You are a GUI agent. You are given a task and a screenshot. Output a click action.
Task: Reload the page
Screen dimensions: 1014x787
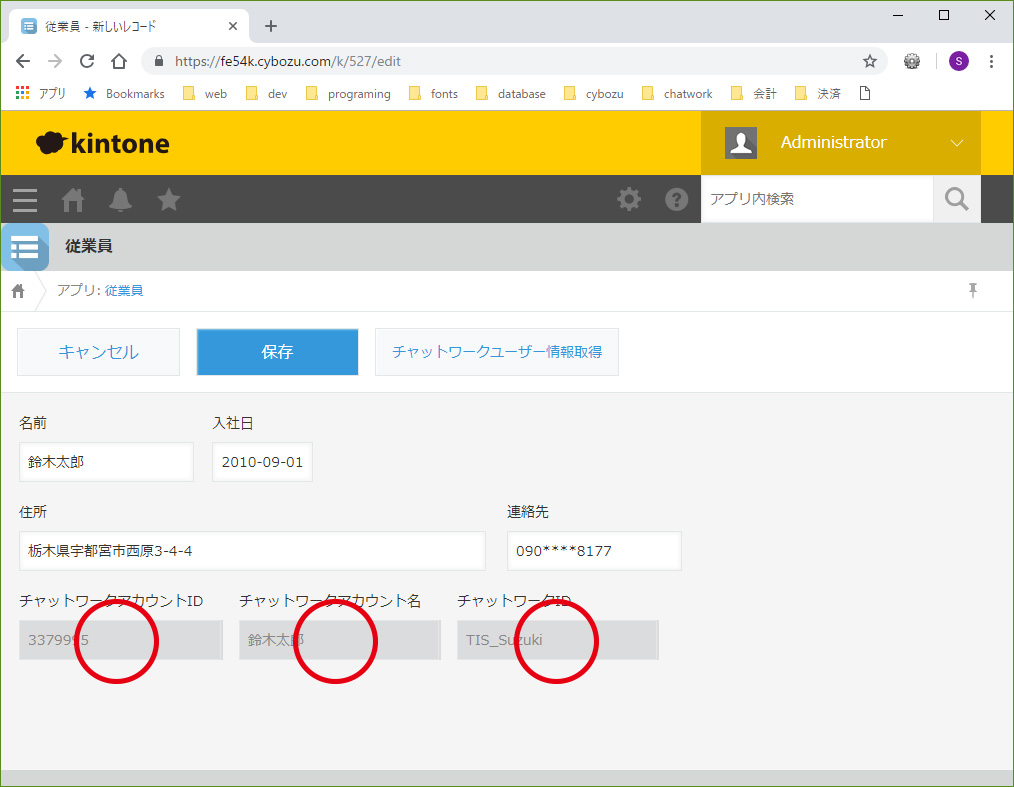pyautogui.click(x=87, y=61)
